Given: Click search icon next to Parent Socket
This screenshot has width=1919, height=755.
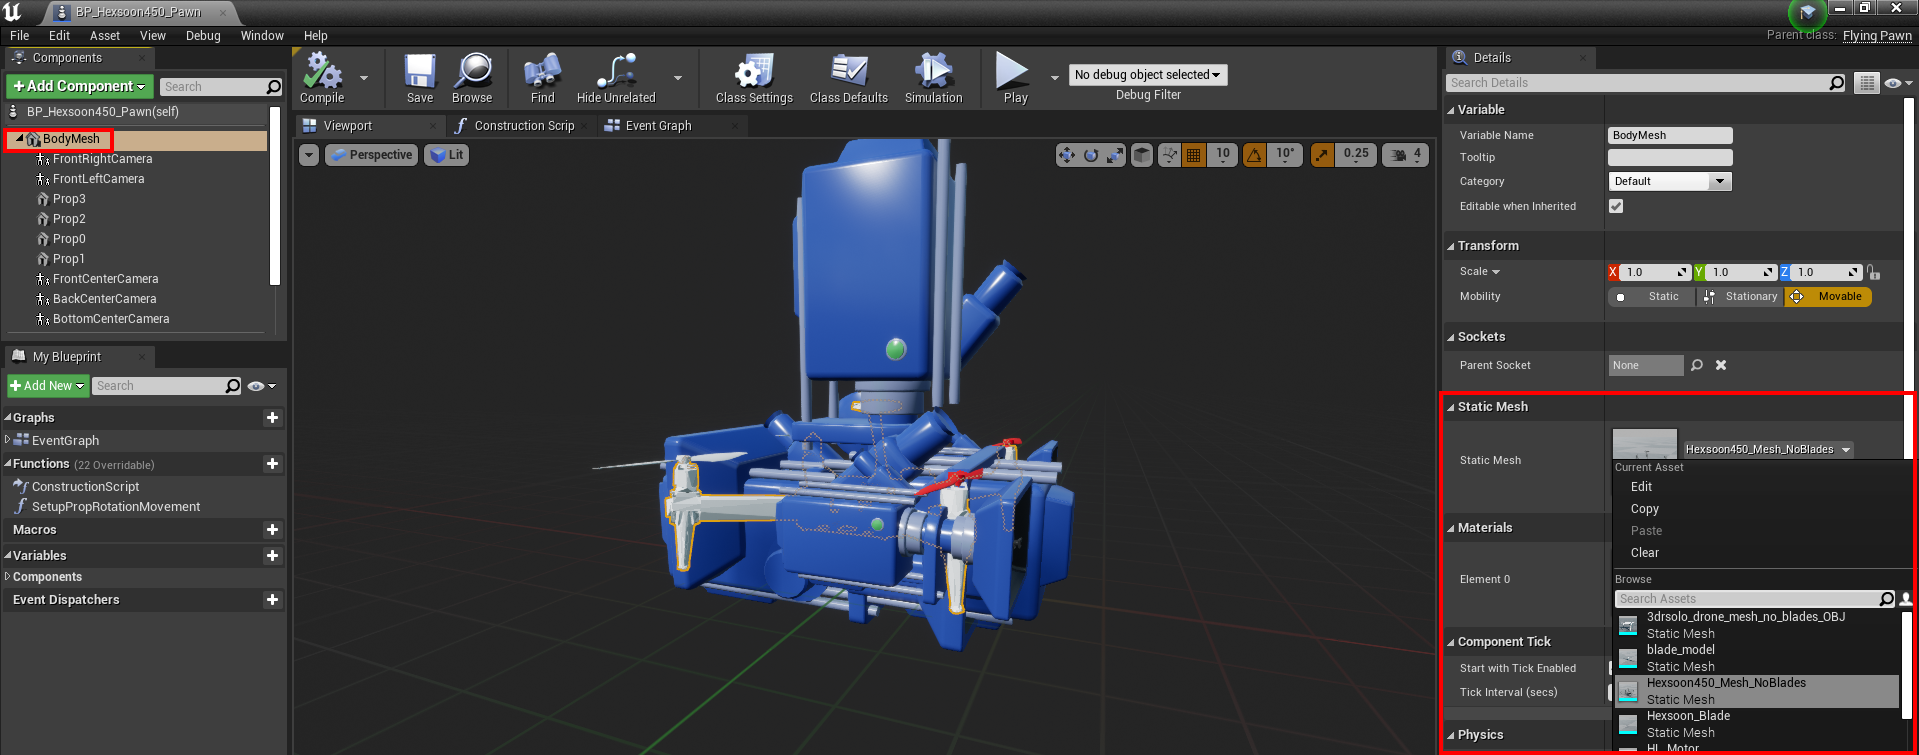Looking at the screenshot, I should click(x=1697, y=365).
